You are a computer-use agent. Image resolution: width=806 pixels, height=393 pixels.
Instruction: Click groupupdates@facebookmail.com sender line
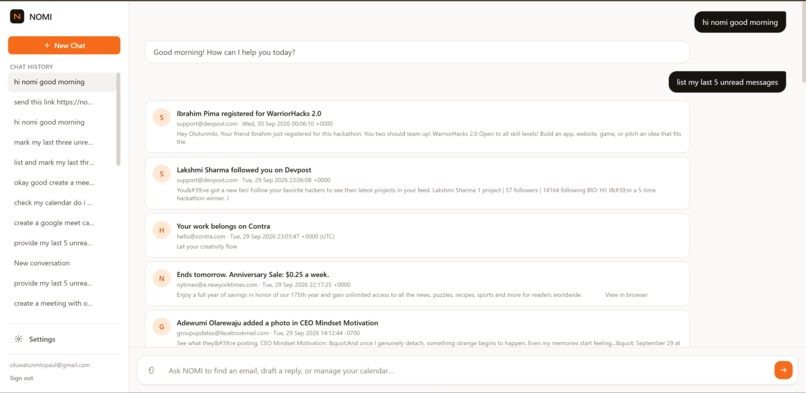pyautogui.click(x=268, y=333)
